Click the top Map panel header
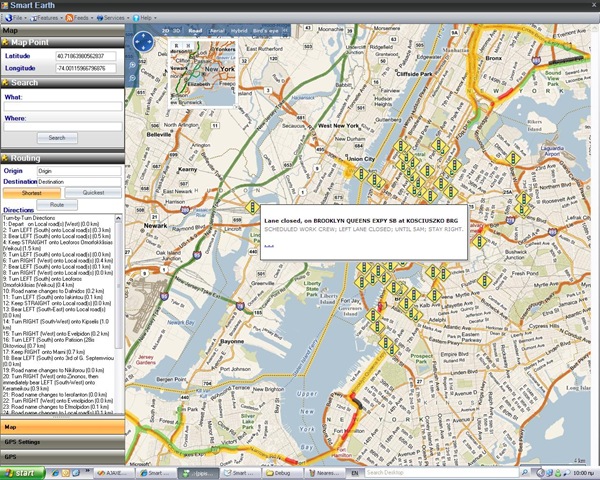This screenshot has height=480, width=600. (62, 30)
